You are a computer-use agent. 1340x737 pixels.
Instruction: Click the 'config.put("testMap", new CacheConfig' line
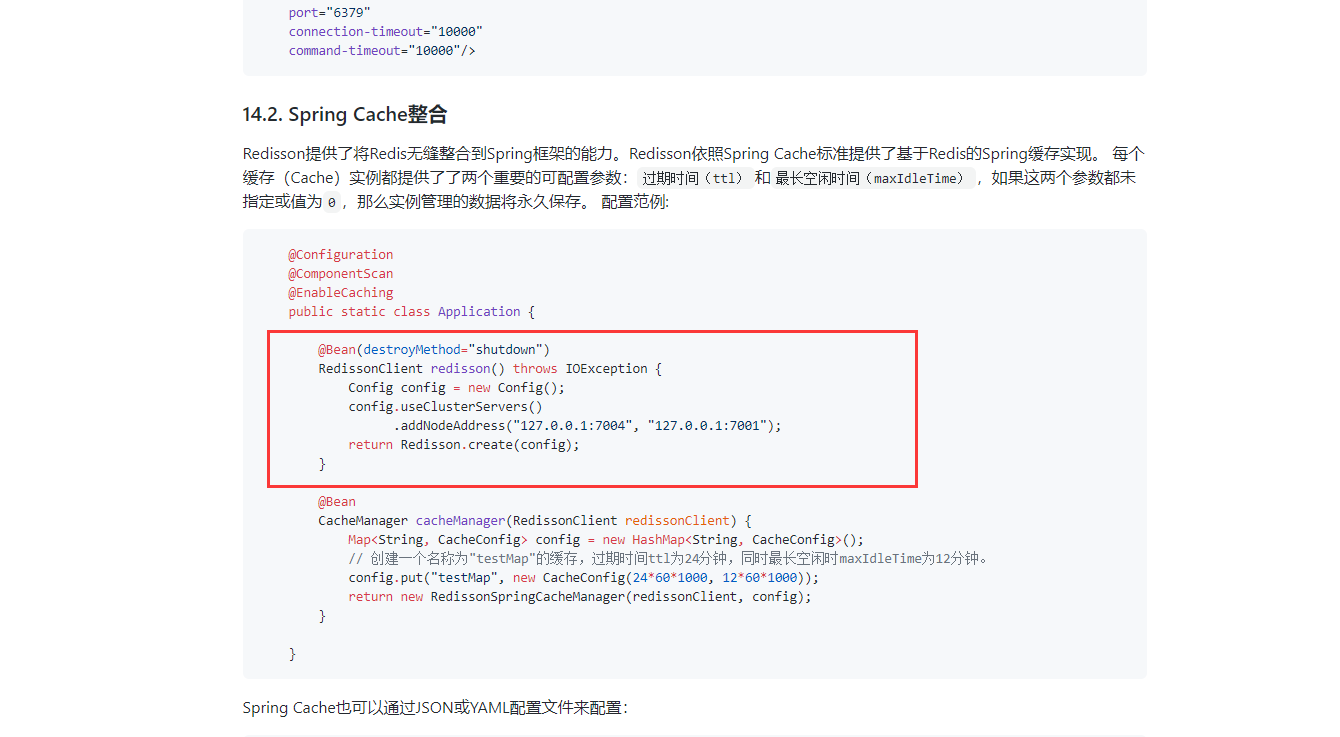584,577
